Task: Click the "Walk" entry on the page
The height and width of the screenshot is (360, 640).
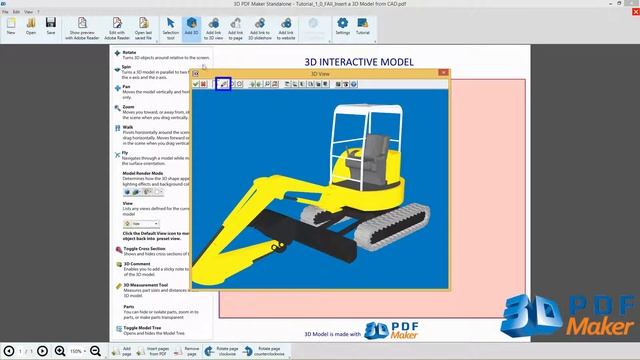Action: pos(128,127)
